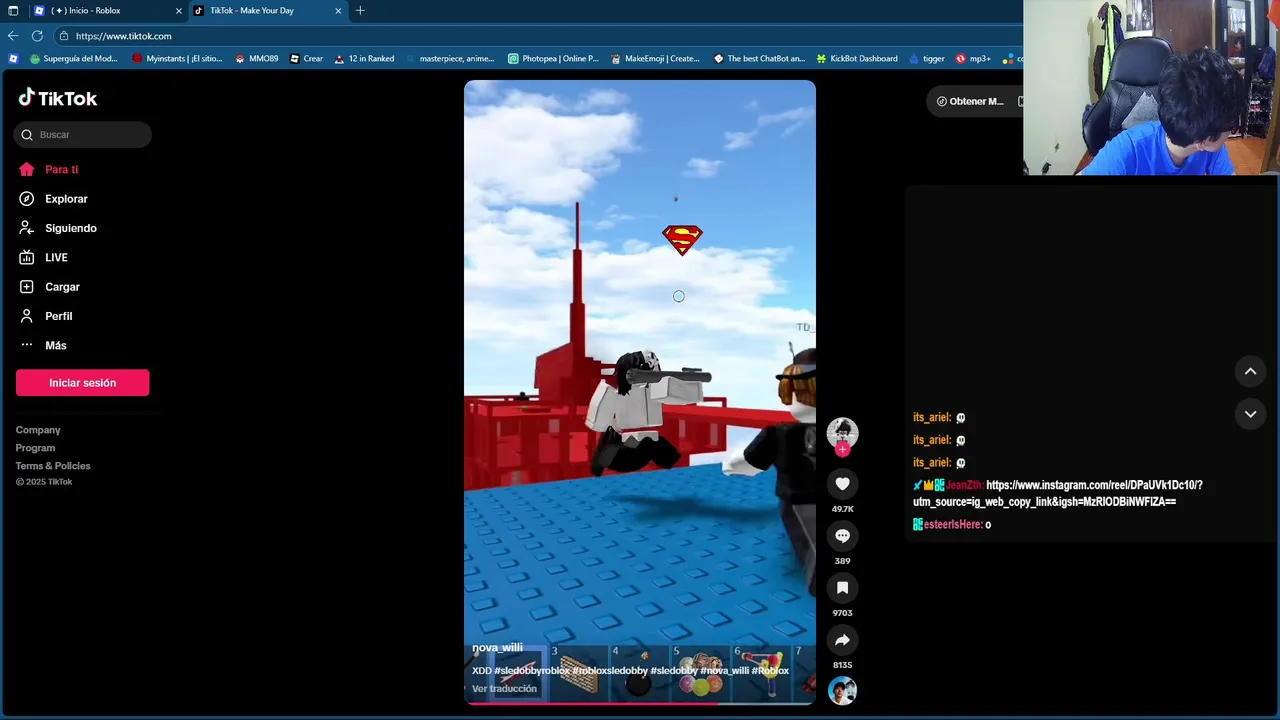Open the Myinstants bookmark
Screen dimensions: 1280x720
[x=177, y=59]
